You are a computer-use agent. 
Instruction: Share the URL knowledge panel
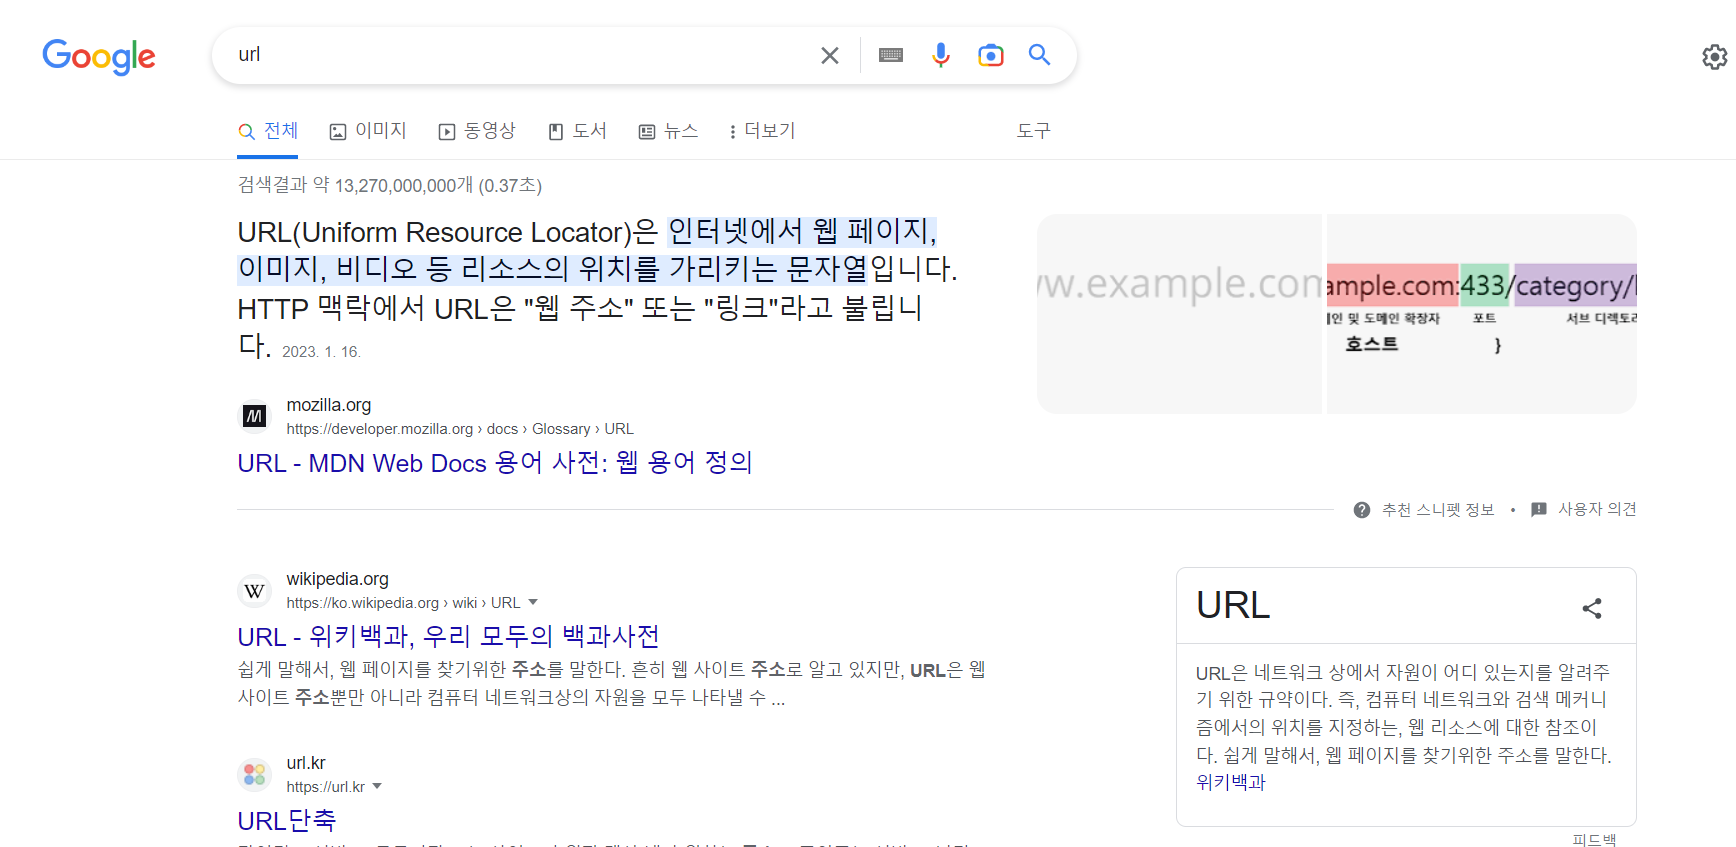[x=1592, y=608]
